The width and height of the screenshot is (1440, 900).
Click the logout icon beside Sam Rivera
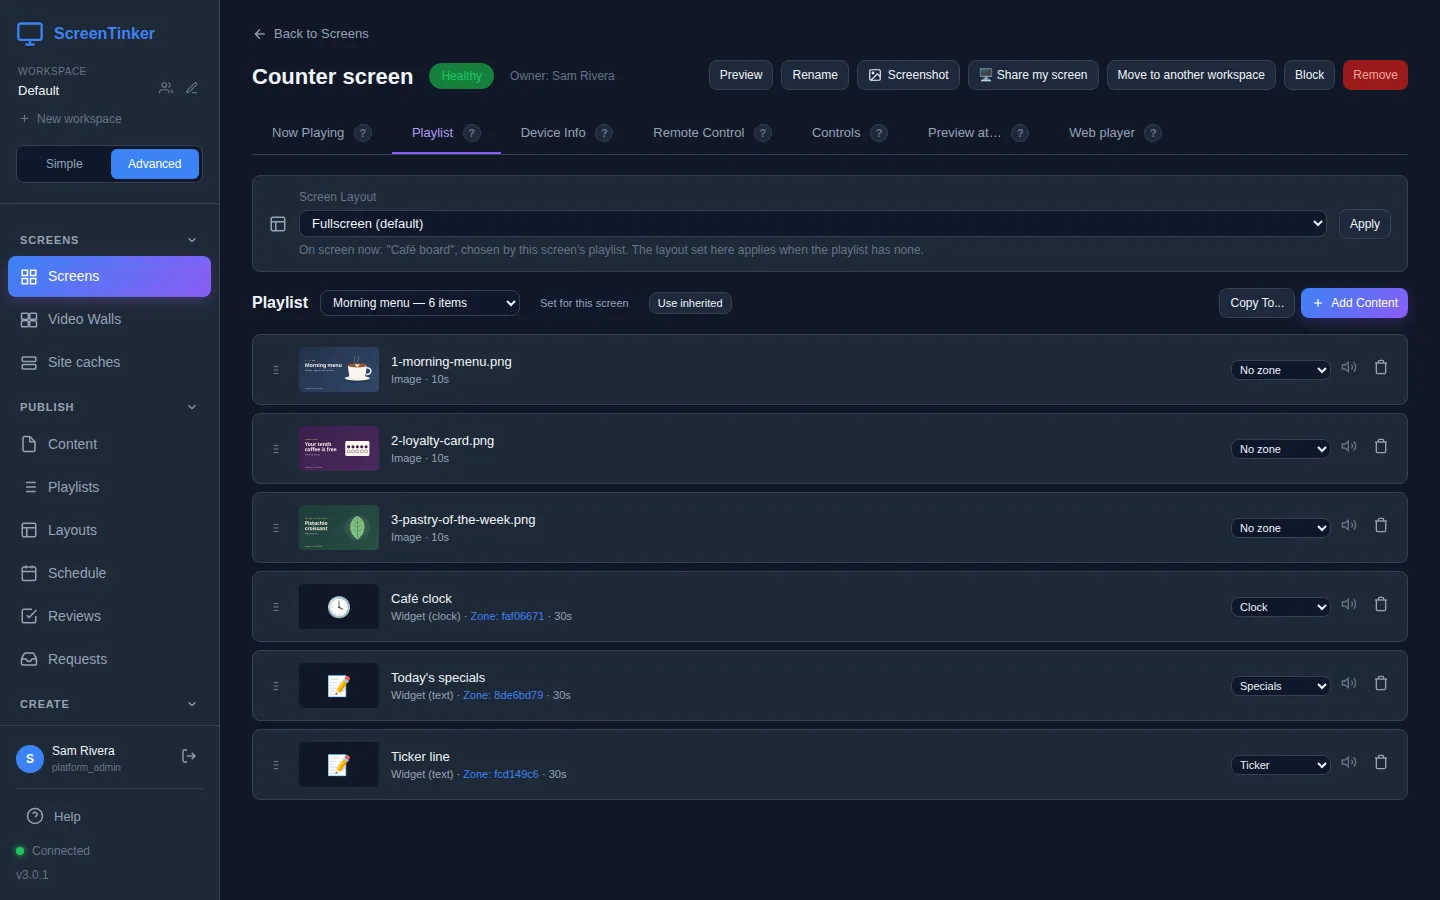pos(188,757)
